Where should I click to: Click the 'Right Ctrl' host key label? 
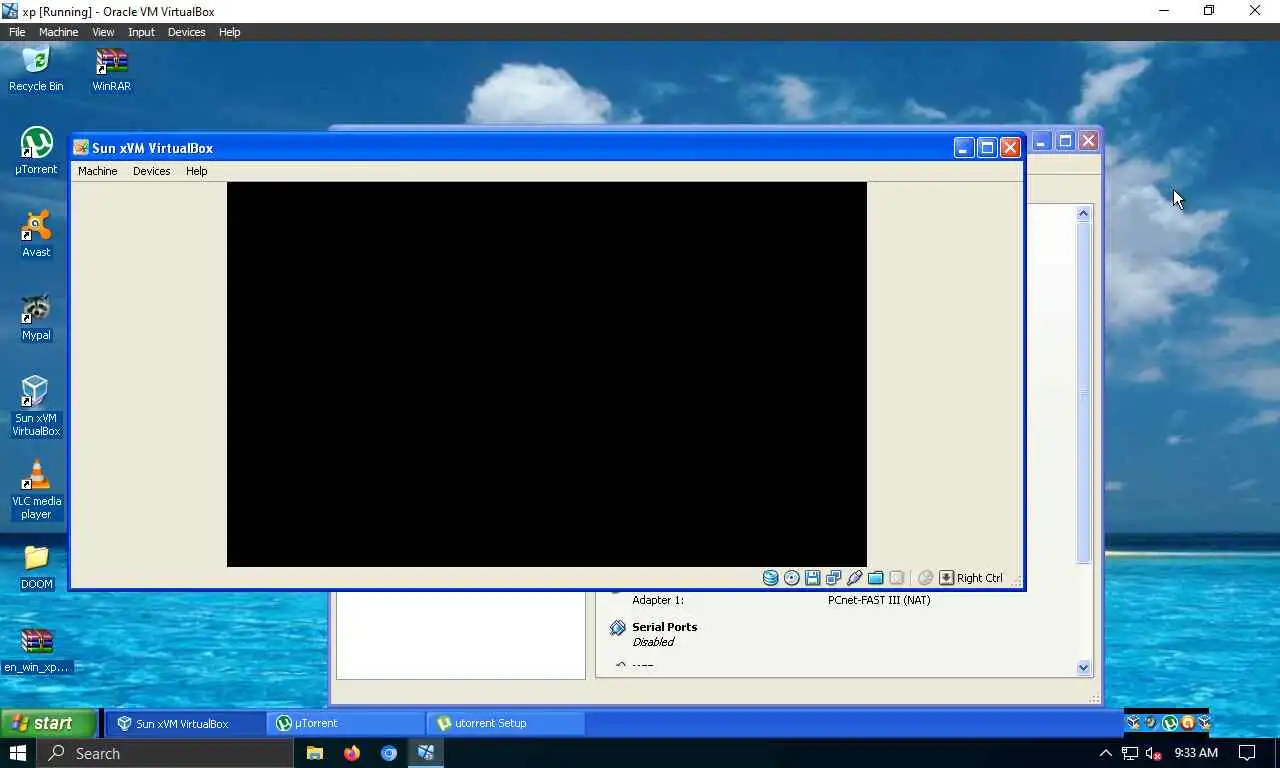(x=979, y=578)
